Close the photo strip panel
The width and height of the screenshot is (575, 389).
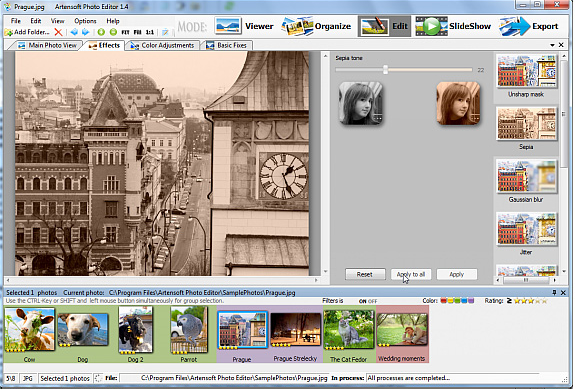point(563,292)
